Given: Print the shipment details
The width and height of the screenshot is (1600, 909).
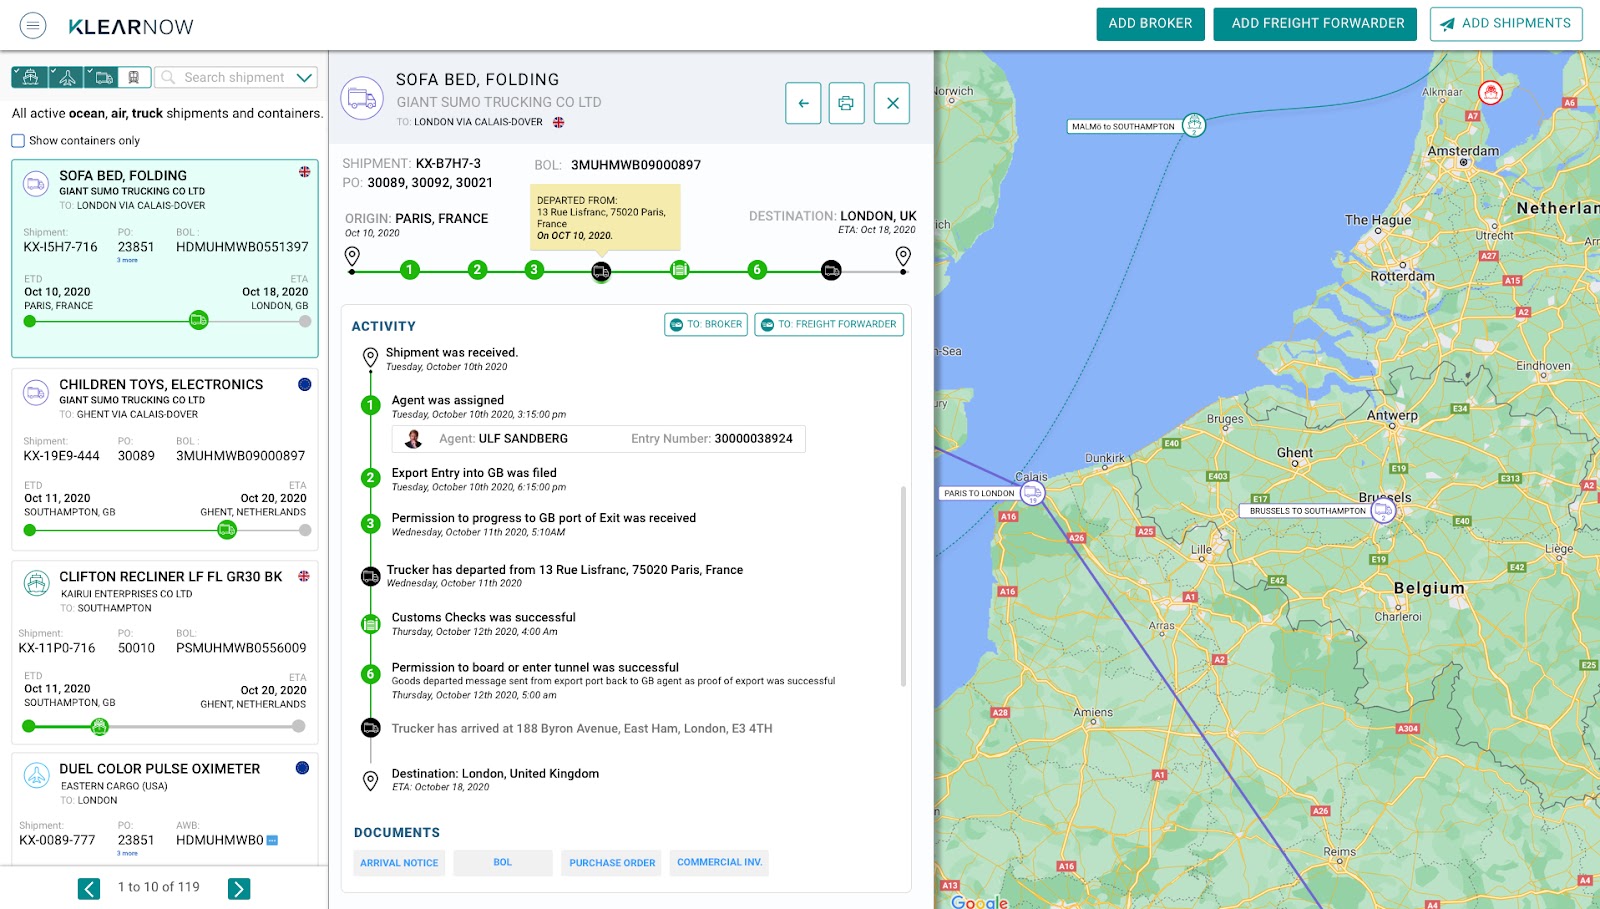Looking at the screenshot, I should coord(846,103).
